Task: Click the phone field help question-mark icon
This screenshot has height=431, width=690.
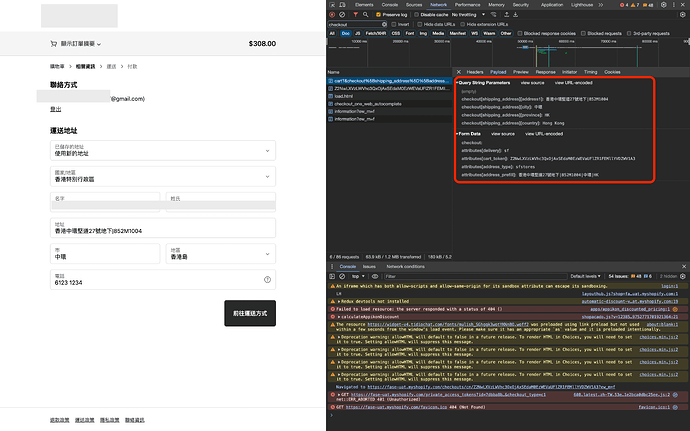Action: coord(267,280)
